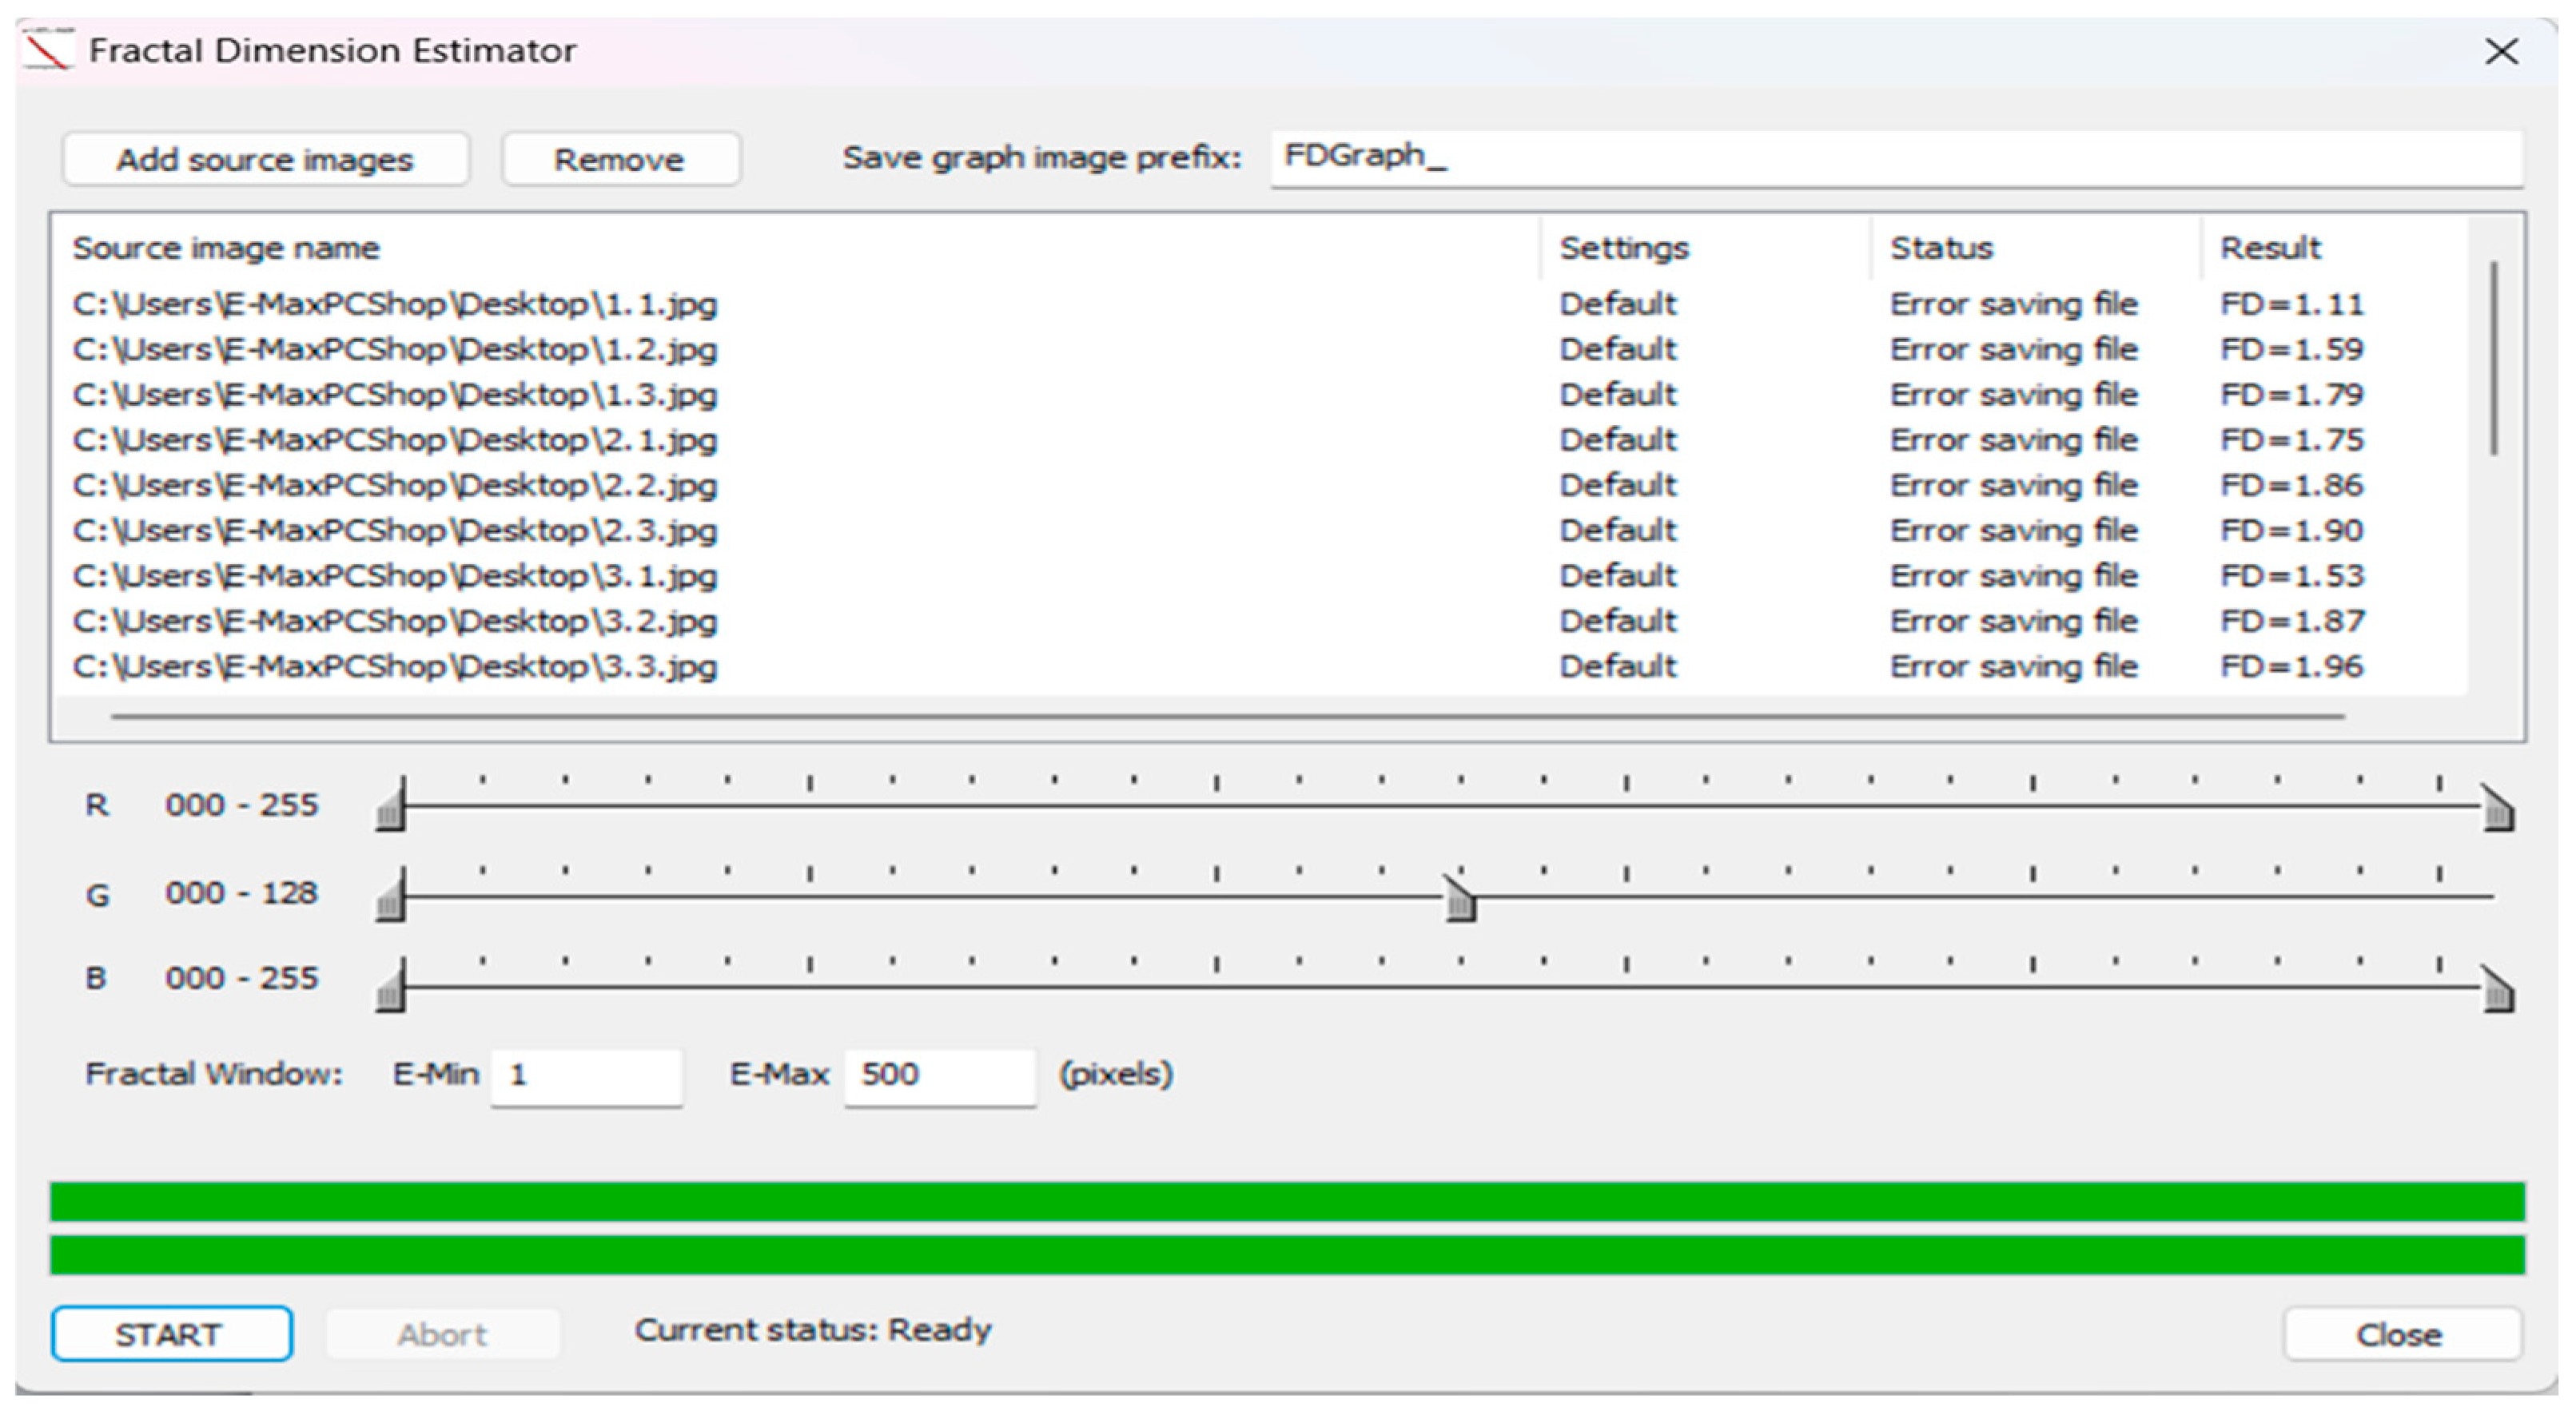Image resolution: width=2576 pixels, height=1415 pixels.
Task: Click the vertical scrollbar of the image list
Action: pyautogui.click(x=2495, y=358)
